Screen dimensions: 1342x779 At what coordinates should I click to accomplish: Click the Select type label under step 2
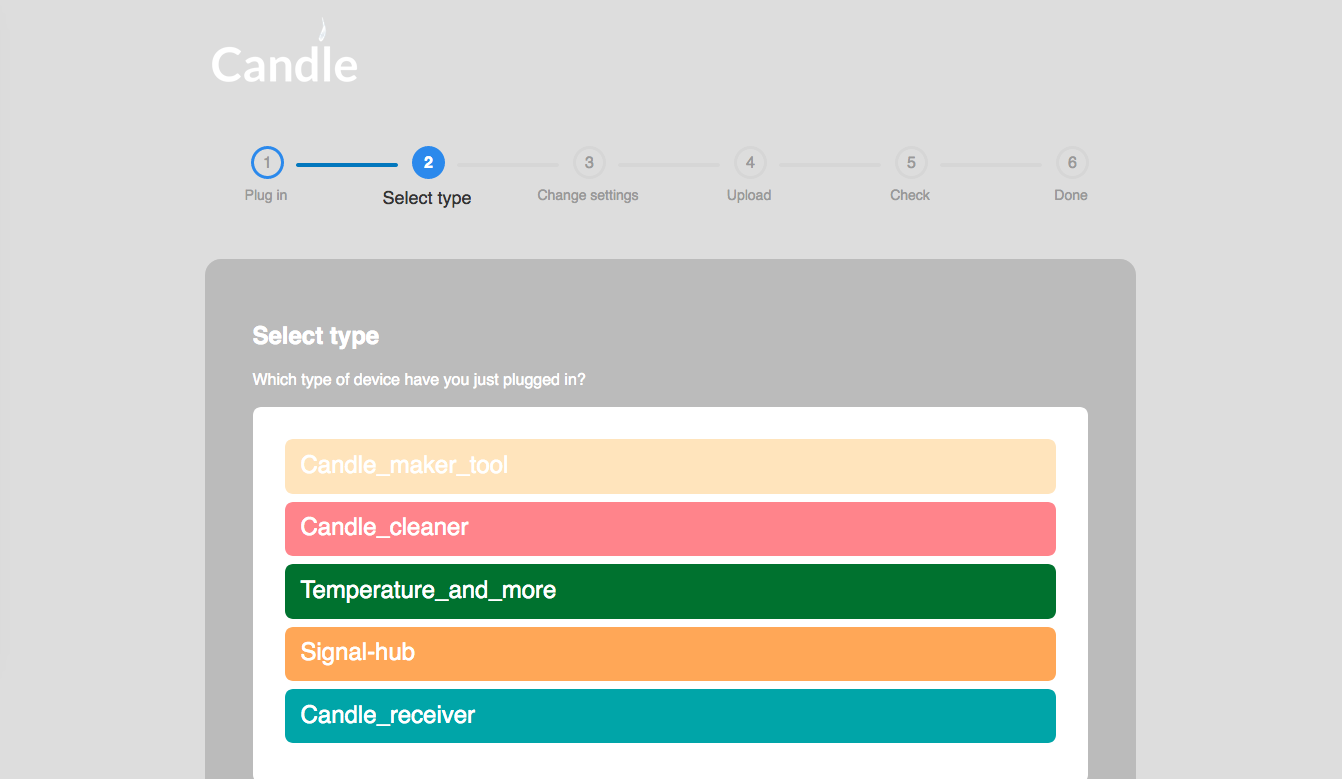[x=427, y=198]
